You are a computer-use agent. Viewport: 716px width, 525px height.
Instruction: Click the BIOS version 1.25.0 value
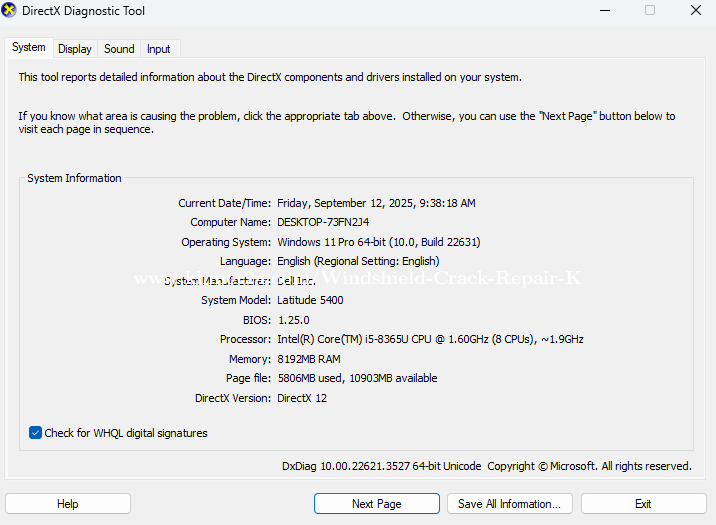tap(293, 320)
